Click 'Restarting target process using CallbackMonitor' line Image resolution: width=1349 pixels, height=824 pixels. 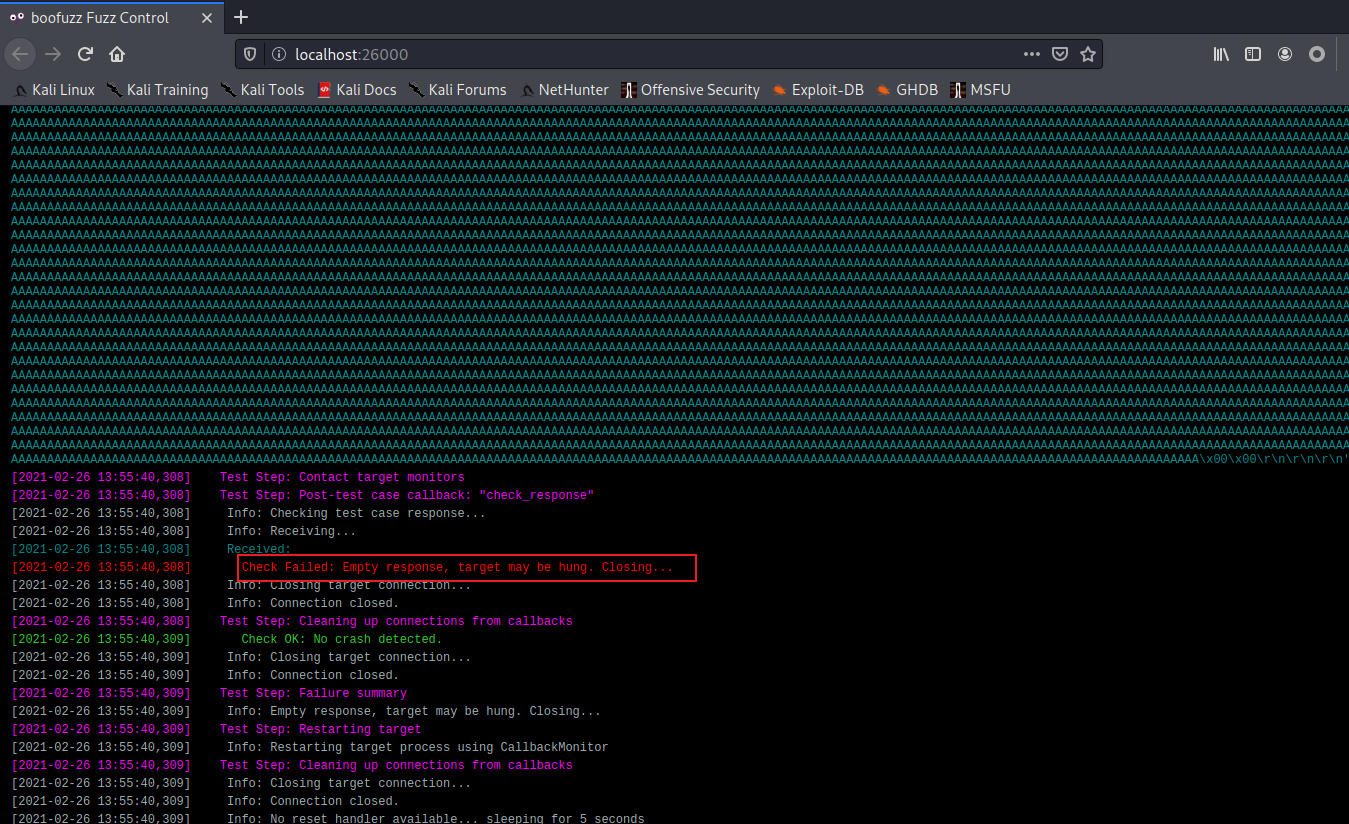click(x=417, y=747)
